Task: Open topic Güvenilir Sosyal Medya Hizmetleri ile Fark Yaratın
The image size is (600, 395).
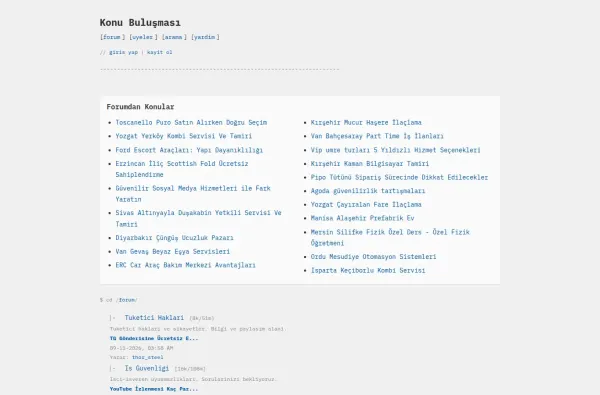Action: click(x=193, y=194)
